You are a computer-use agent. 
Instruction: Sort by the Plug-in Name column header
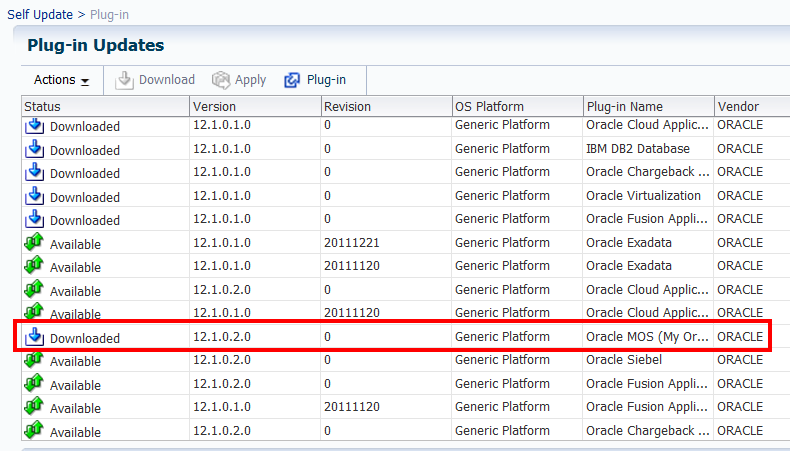(648, 106)
